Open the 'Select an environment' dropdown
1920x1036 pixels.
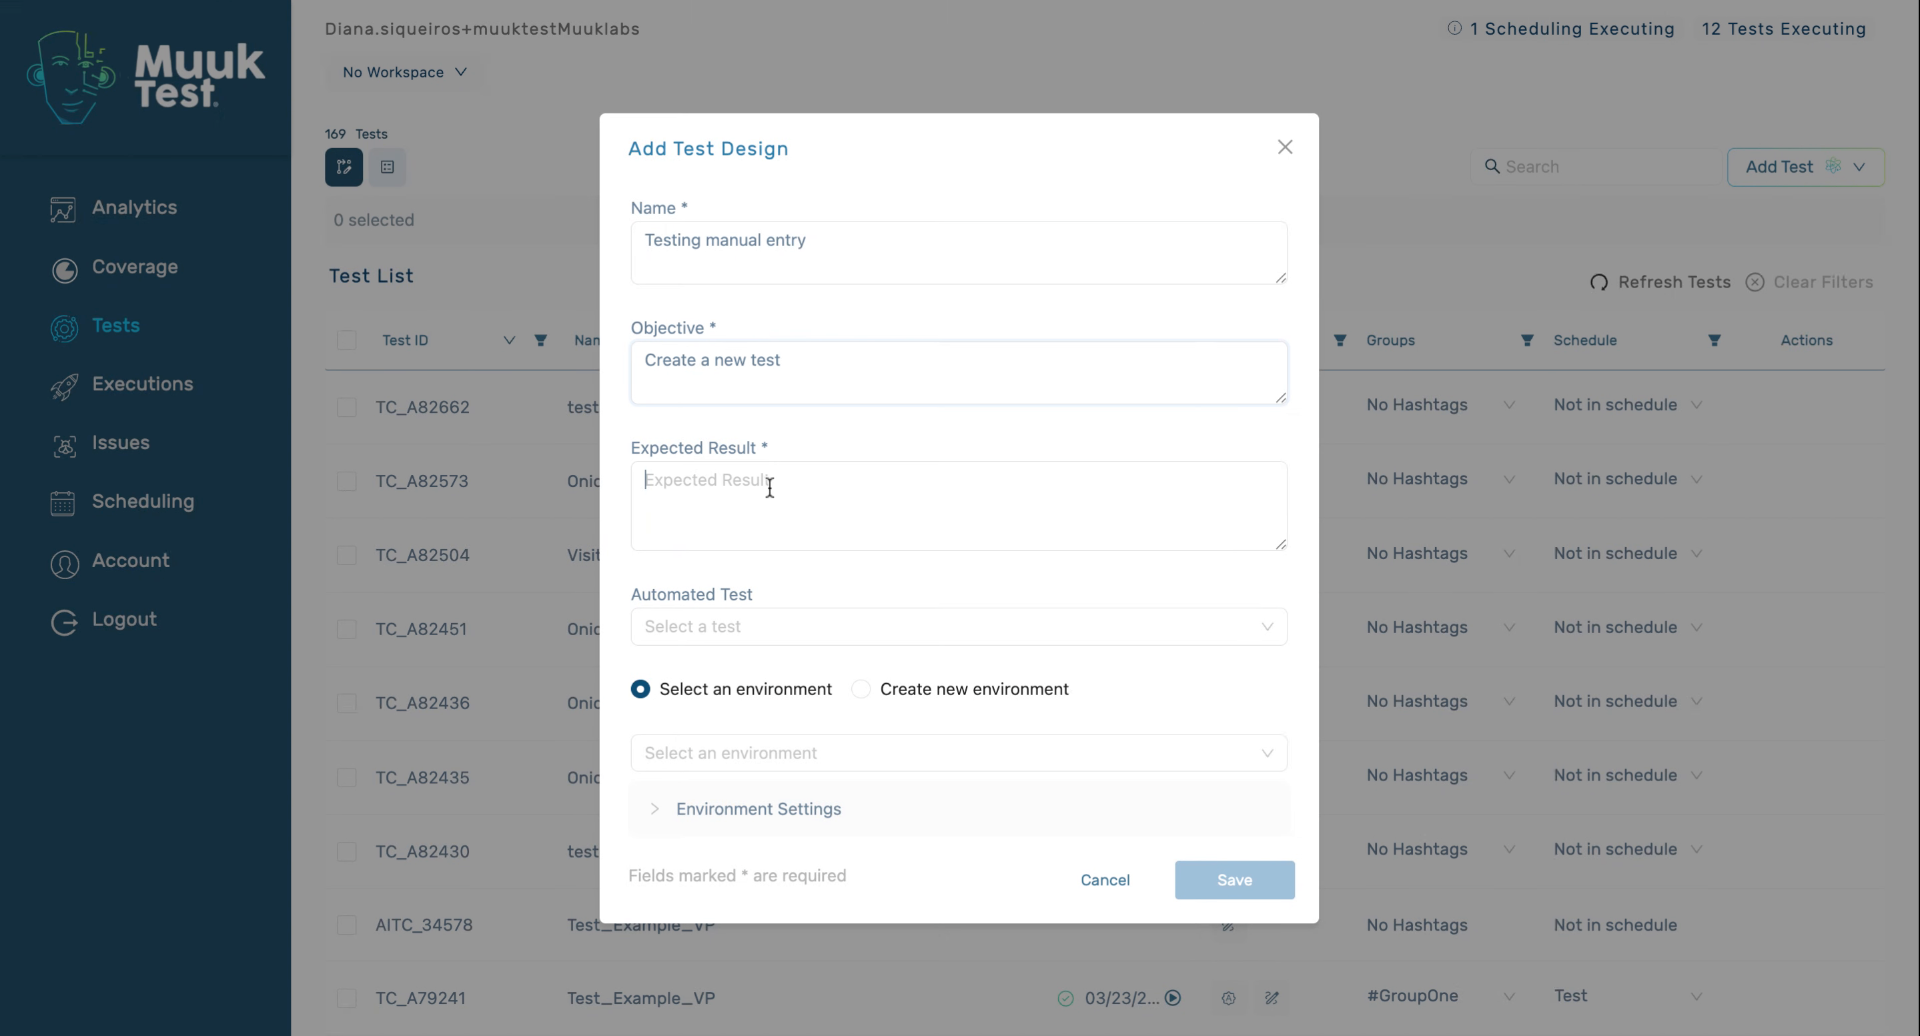click(x=959, y=753)
